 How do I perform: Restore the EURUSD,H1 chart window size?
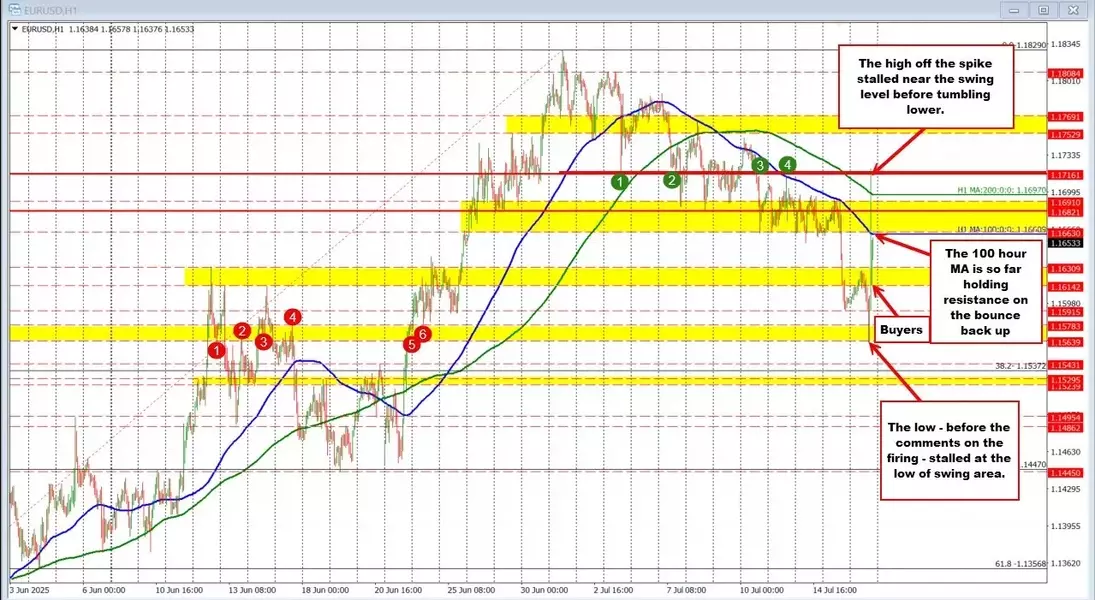click(1044, 10)
